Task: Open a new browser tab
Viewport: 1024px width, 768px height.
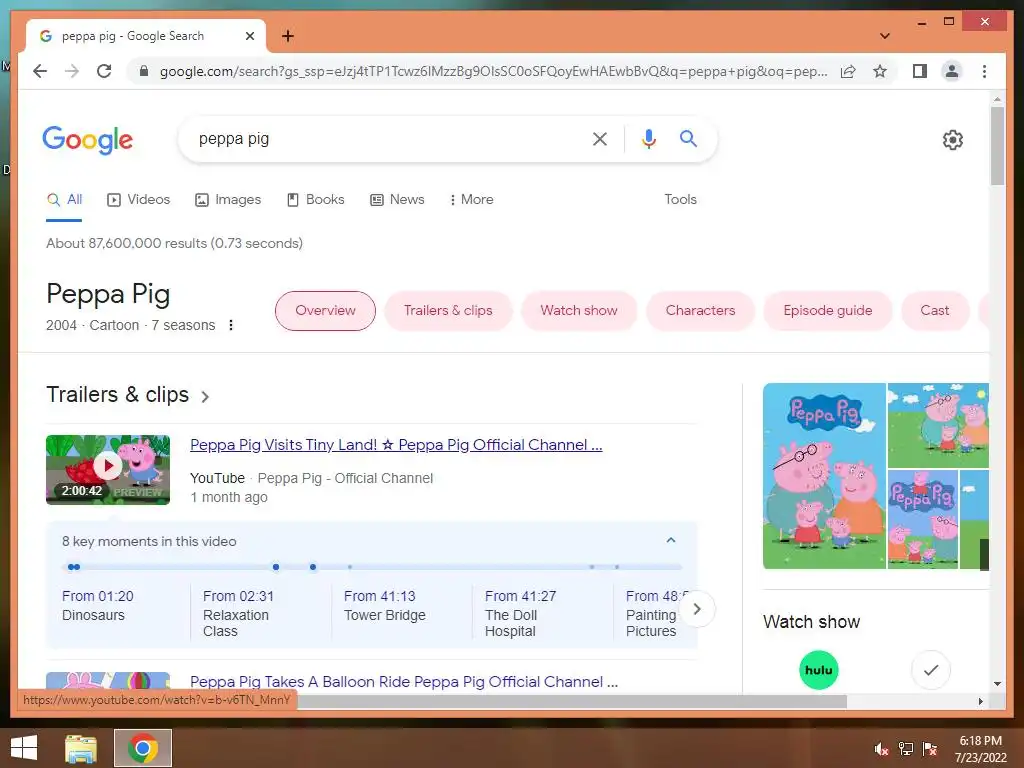Action: point(288,36)
